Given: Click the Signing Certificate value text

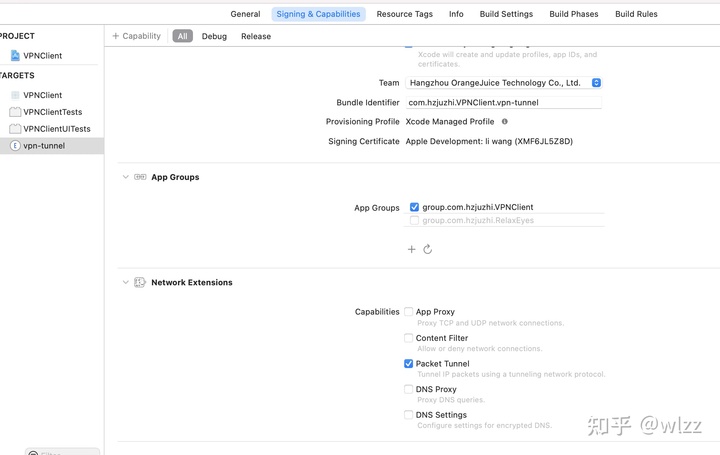Looking at the screenshot, I should click(x=489, y=141).
